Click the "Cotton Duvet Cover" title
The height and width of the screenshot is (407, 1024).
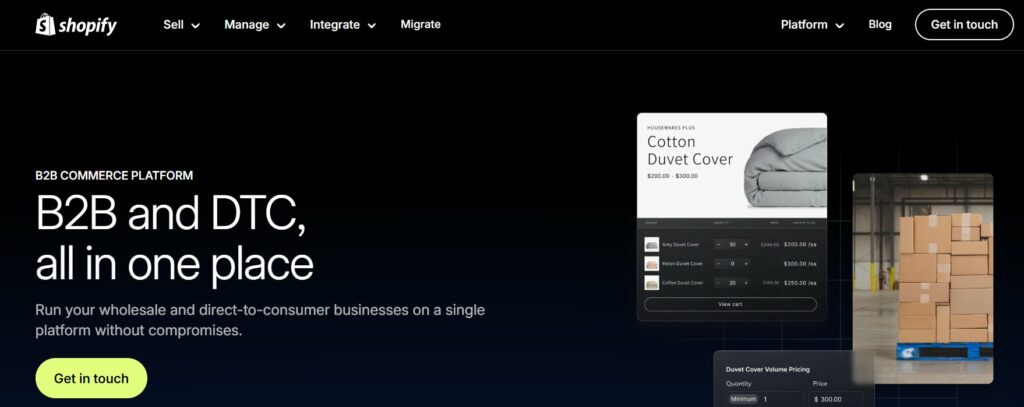[x=690, y=150]
